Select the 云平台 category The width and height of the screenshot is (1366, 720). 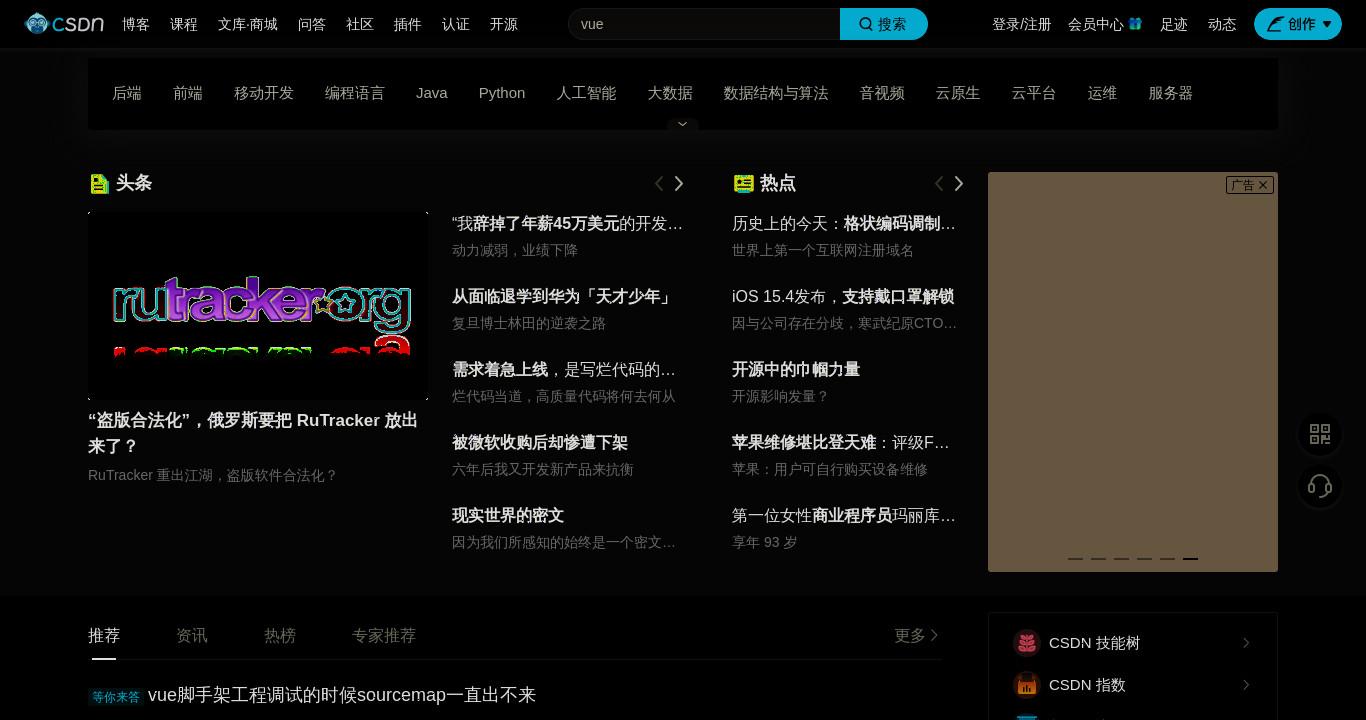pyautogui.click(x=1034, y=93)
